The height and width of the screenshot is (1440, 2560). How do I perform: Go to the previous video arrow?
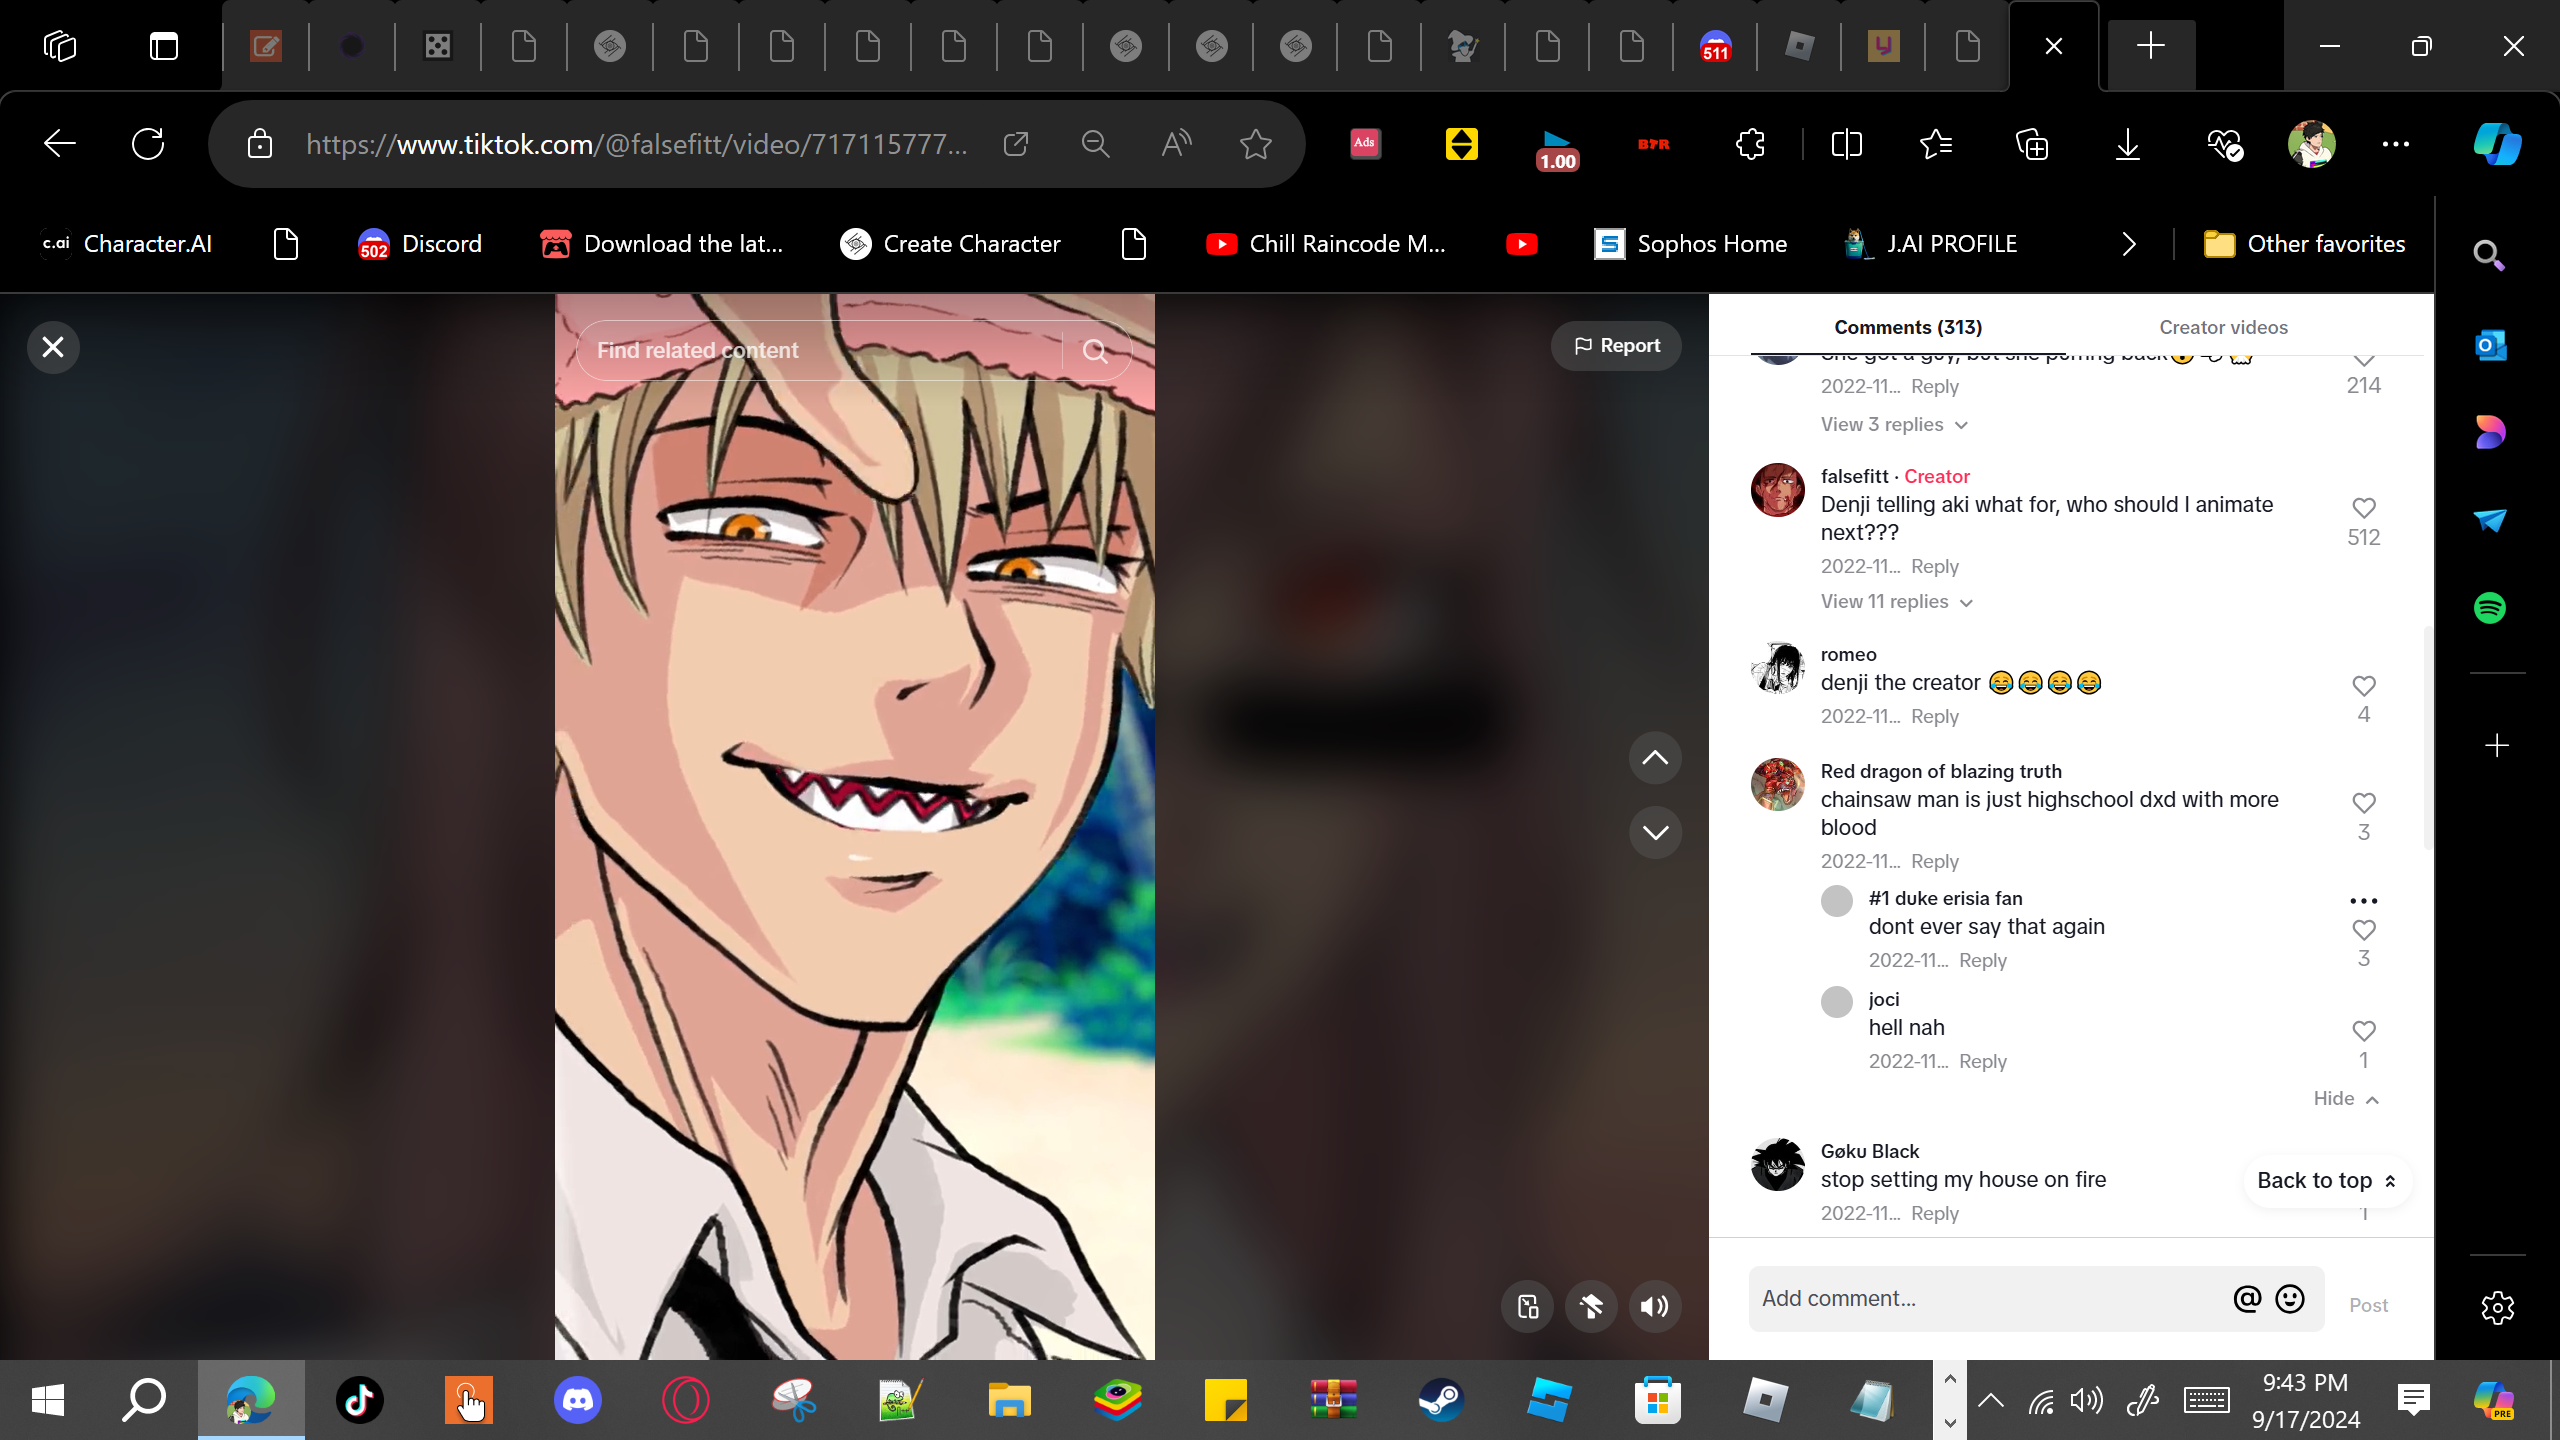pos(1655,758)
